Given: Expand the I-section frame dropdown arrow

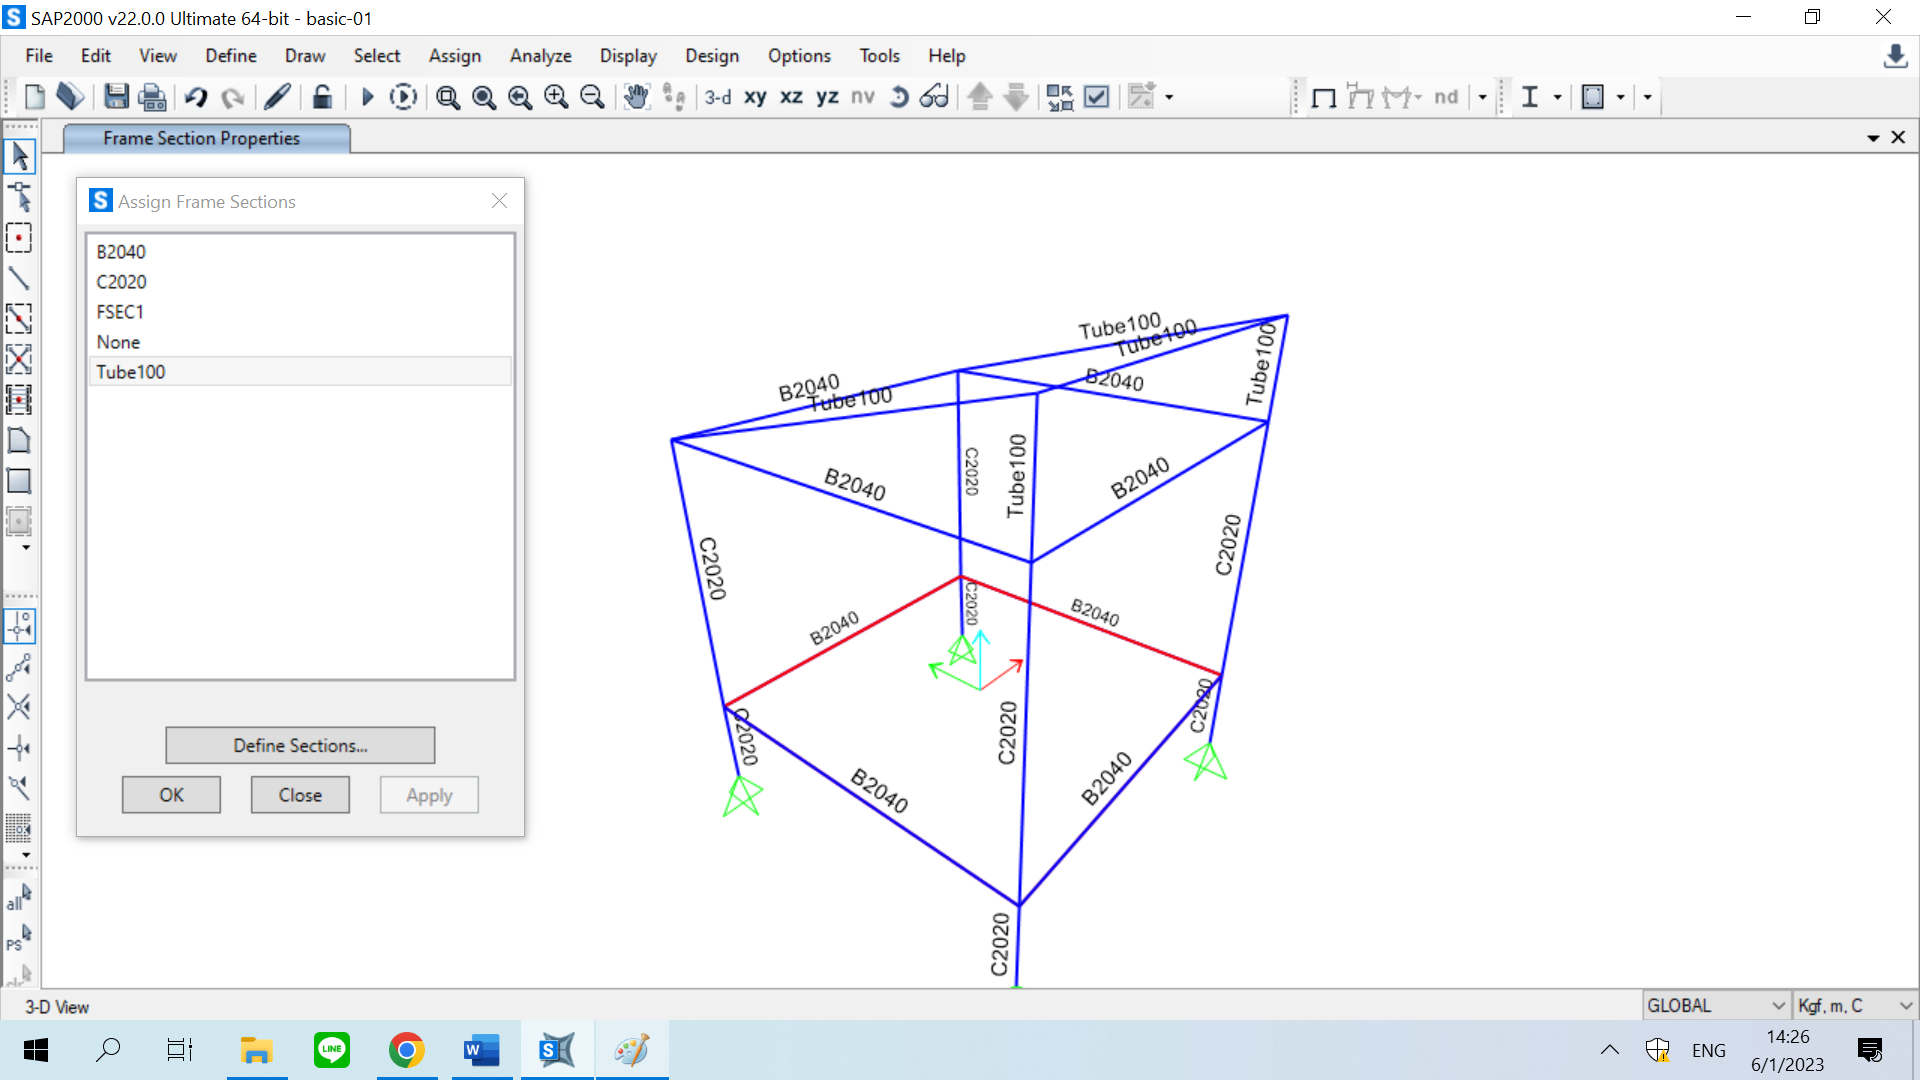Looking at the screenshot, I should pos(1557,97).
